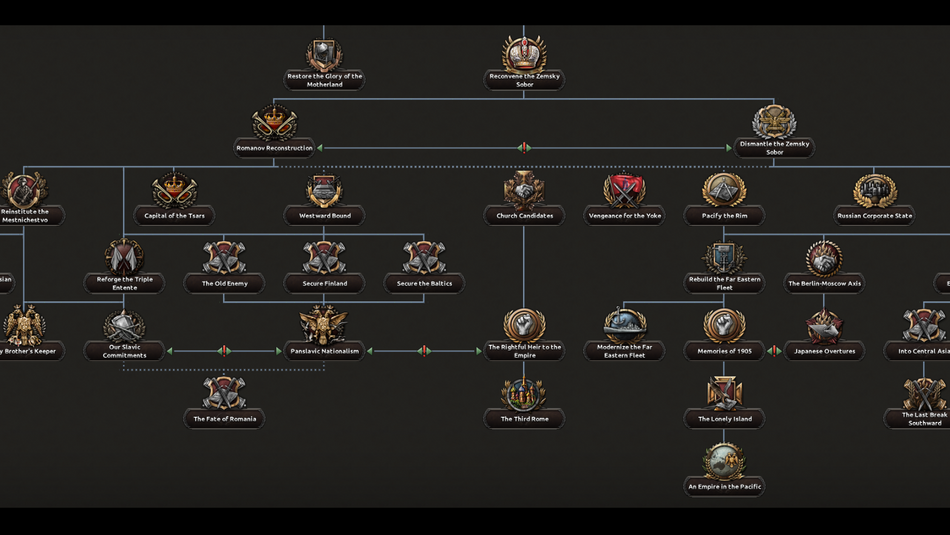Click the Capital of the Tsars label text
The width and height of the screenshot is (950, 535).
[174, 216]
